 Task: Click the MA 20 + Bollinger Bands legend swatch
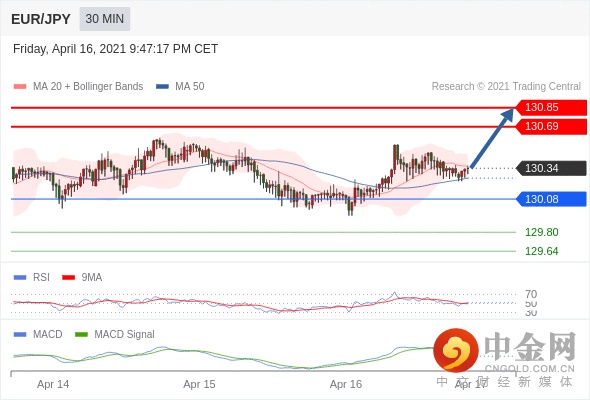pos(20,87)
